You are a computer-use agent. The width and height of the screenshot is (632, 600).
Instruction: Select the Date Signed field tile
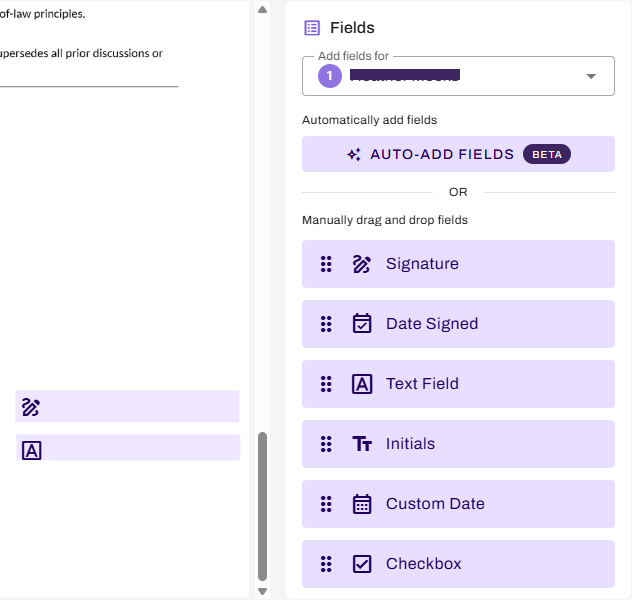point(458,324)
